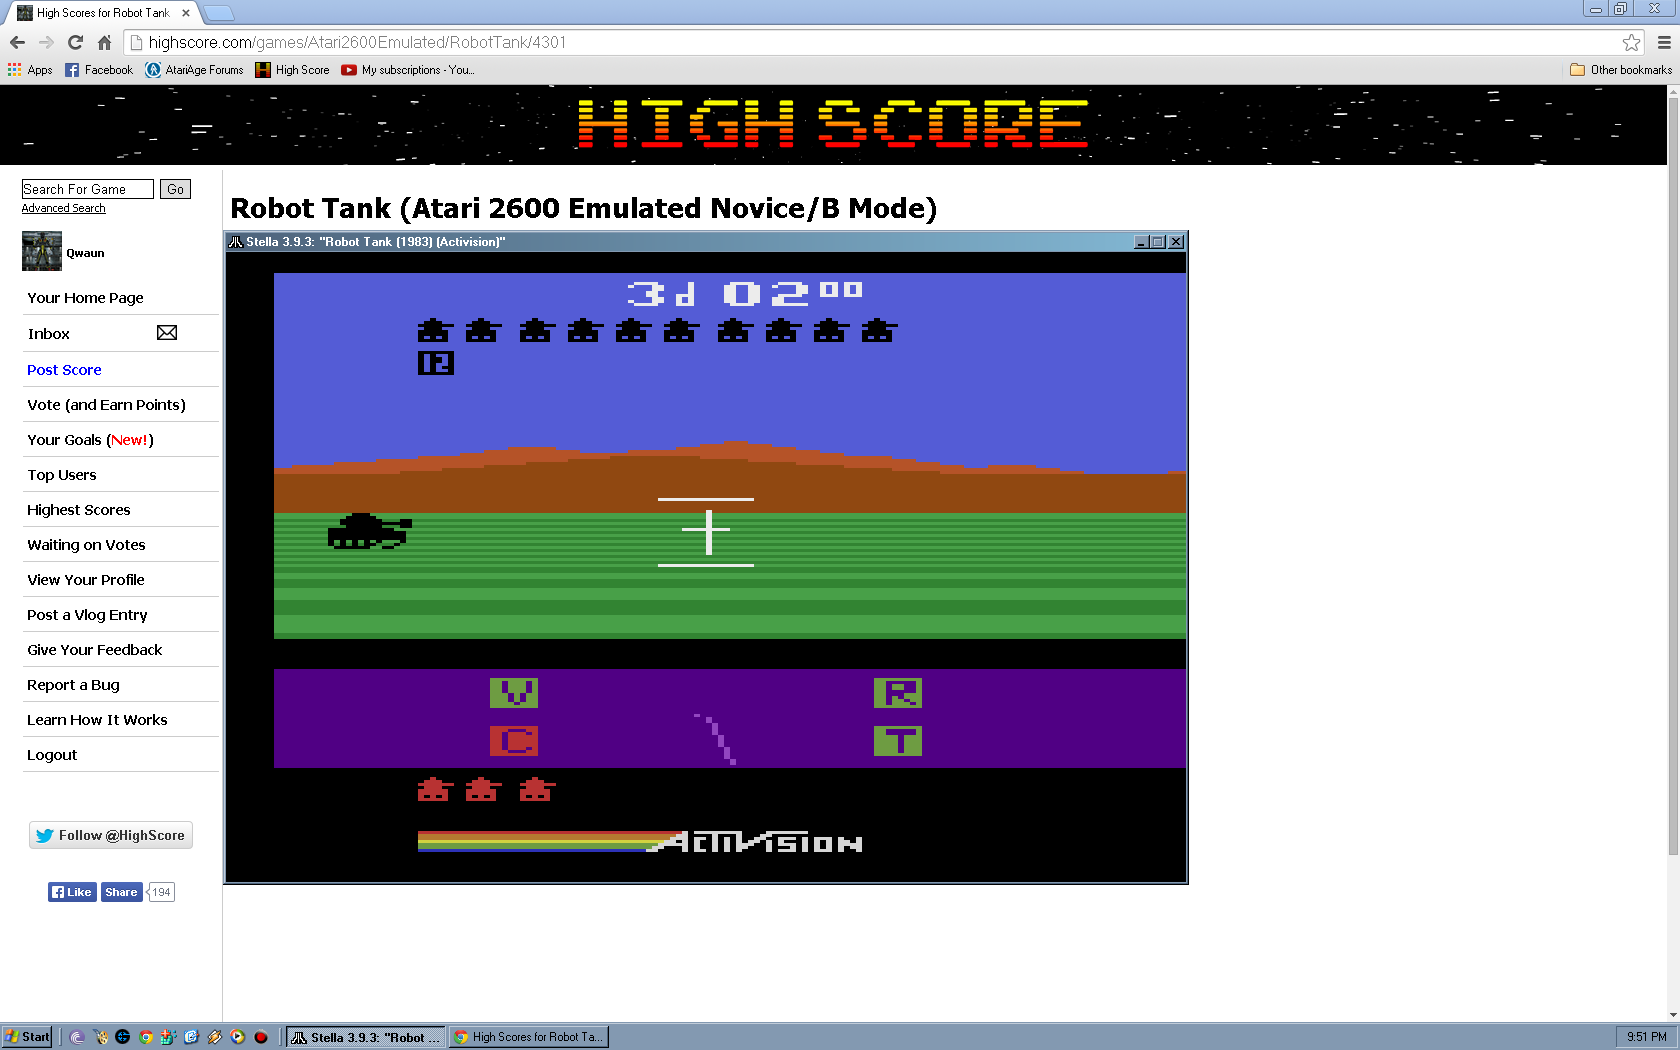The height and width of the screenshot is (1050, 1680).
Task: Click the Go search button
Action: pyautogui.click(x=175, y=189)
